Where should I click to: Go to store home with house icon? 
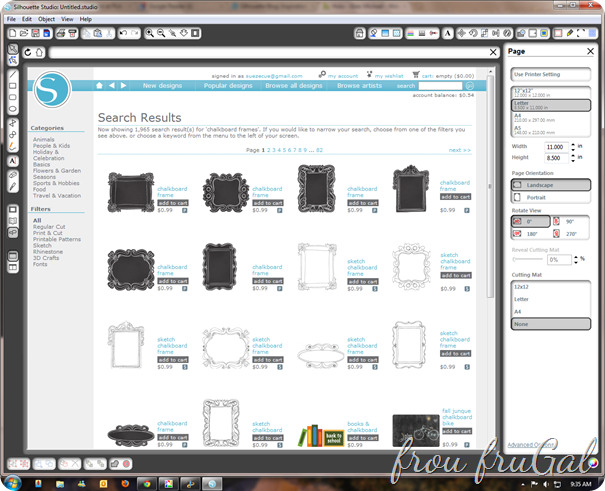(39, 52)
